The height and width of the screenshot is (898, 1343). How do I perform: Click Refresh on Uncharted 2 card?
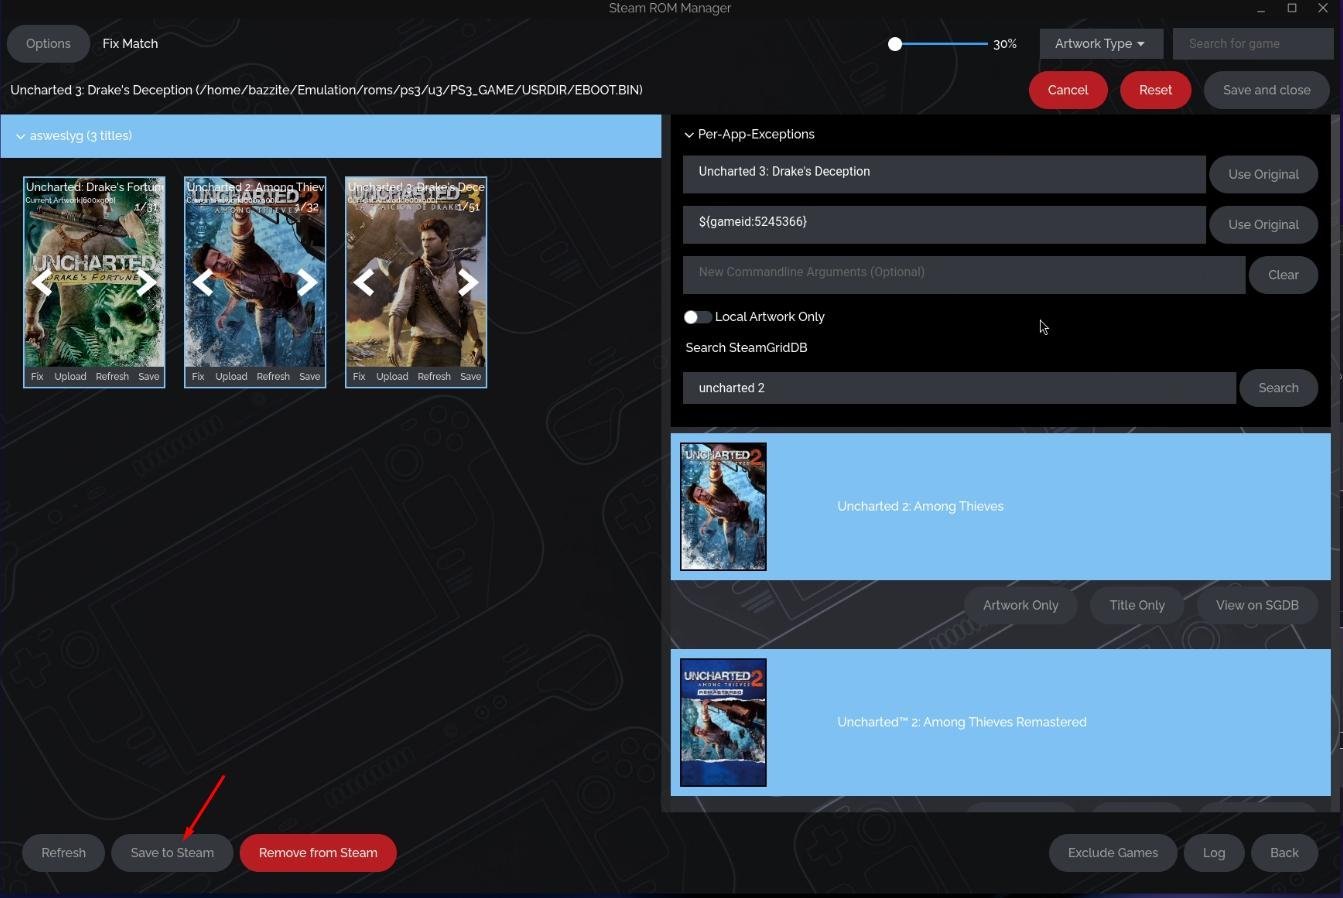[273, 377]
